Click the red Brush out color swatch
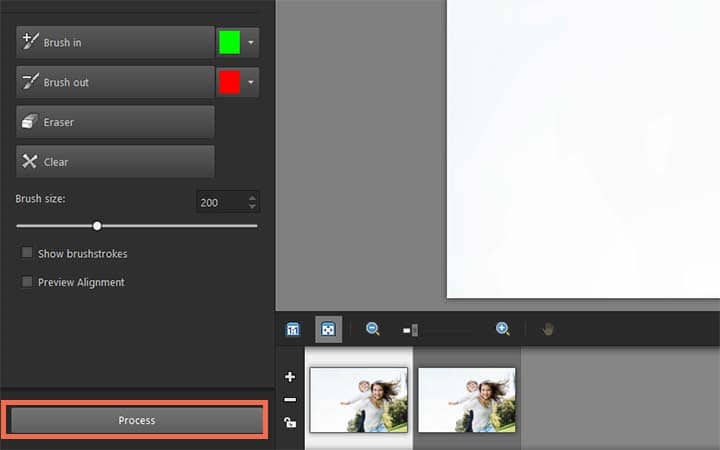 229,82
